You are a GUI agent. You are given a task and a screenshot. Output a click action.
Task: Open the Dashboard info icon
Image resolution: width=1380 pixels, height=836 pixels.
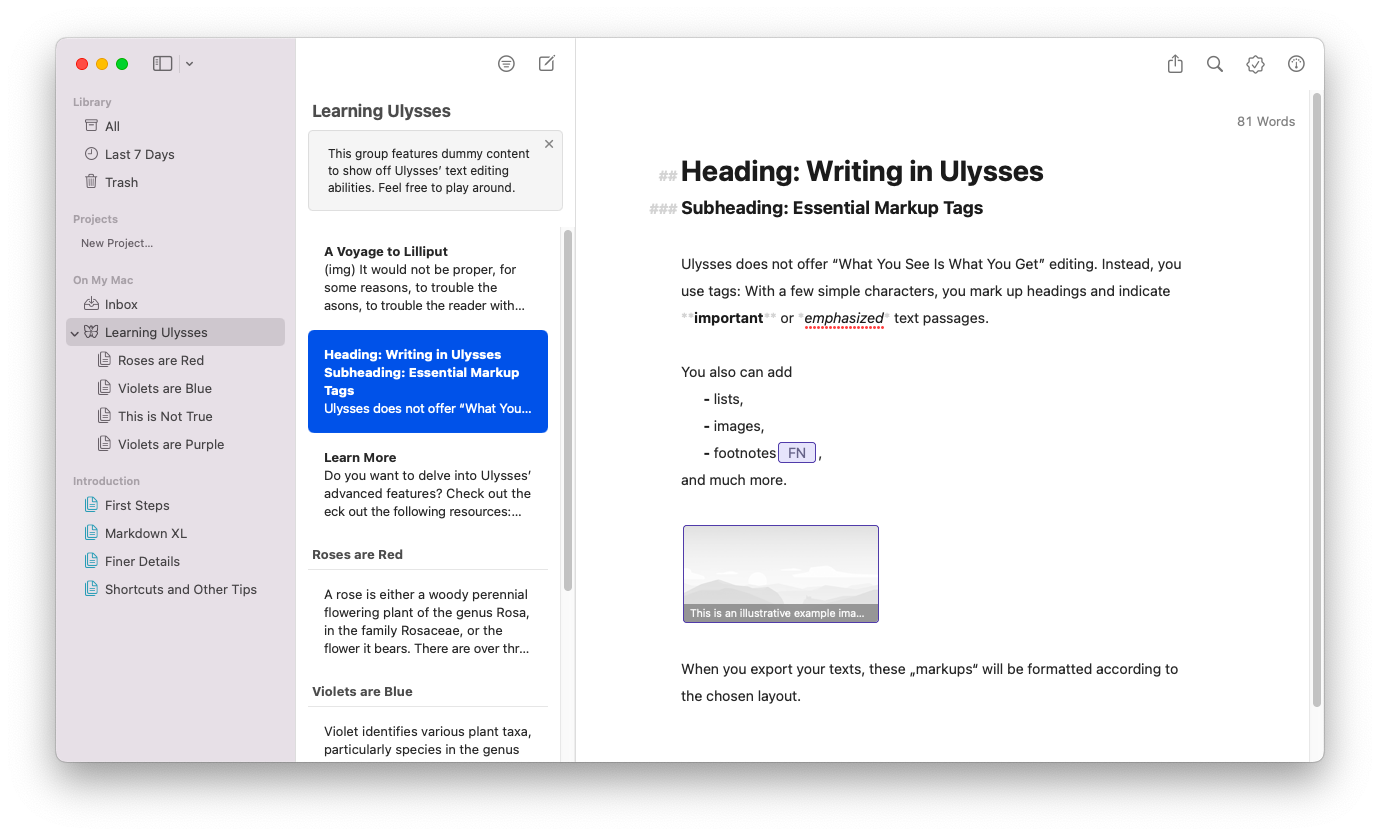(x=1297, y=64)
